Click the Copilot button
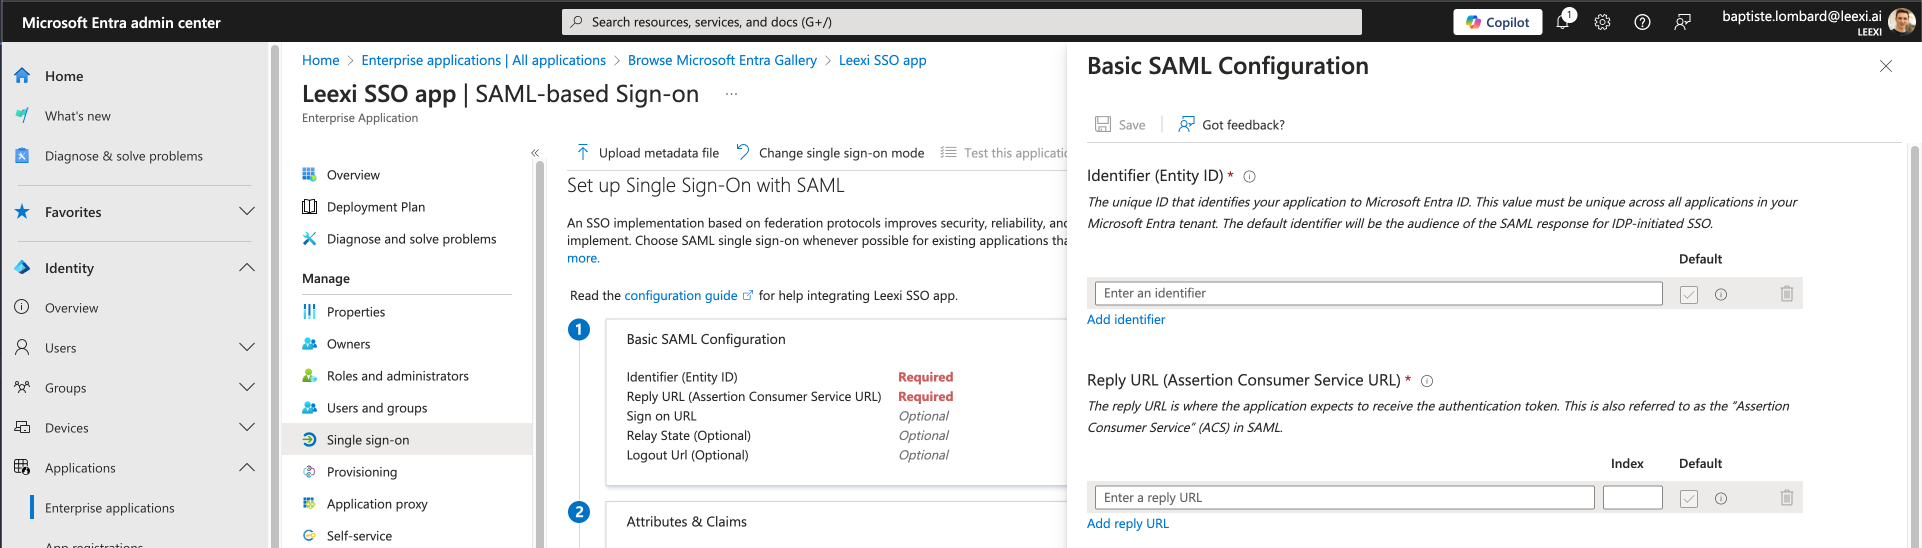Image resolution: width=1922 pixels, height=548 pixels. tap(1497, 22)
